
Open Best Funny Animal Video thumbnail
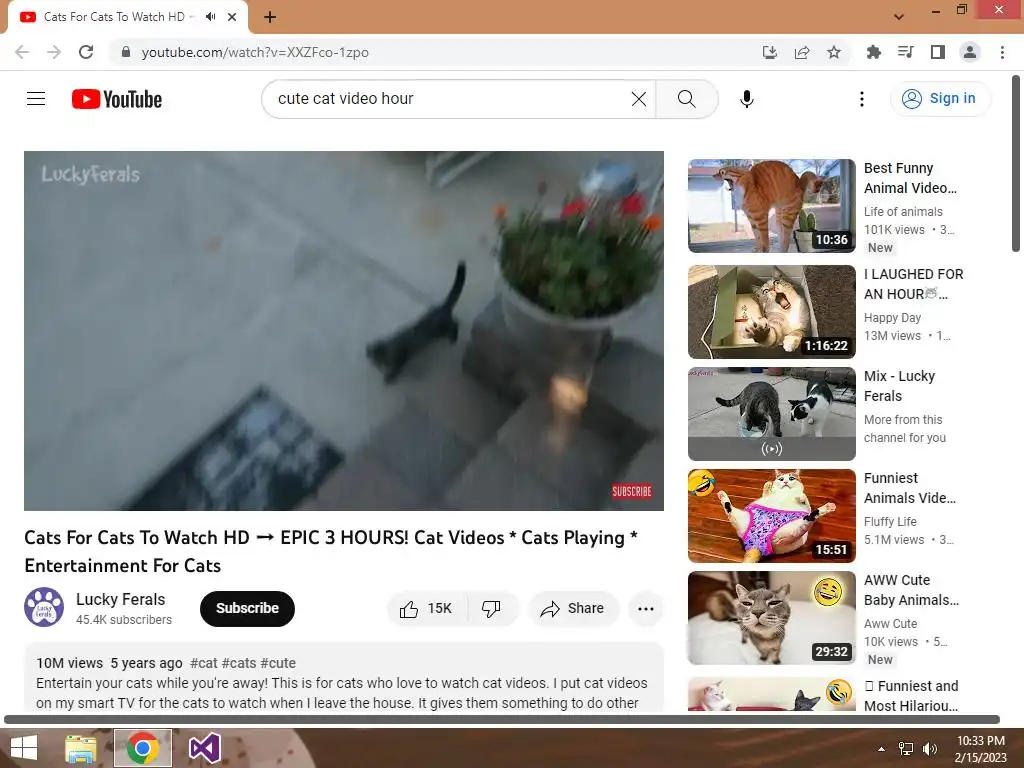pyautogui.click(x=771, y=206)
